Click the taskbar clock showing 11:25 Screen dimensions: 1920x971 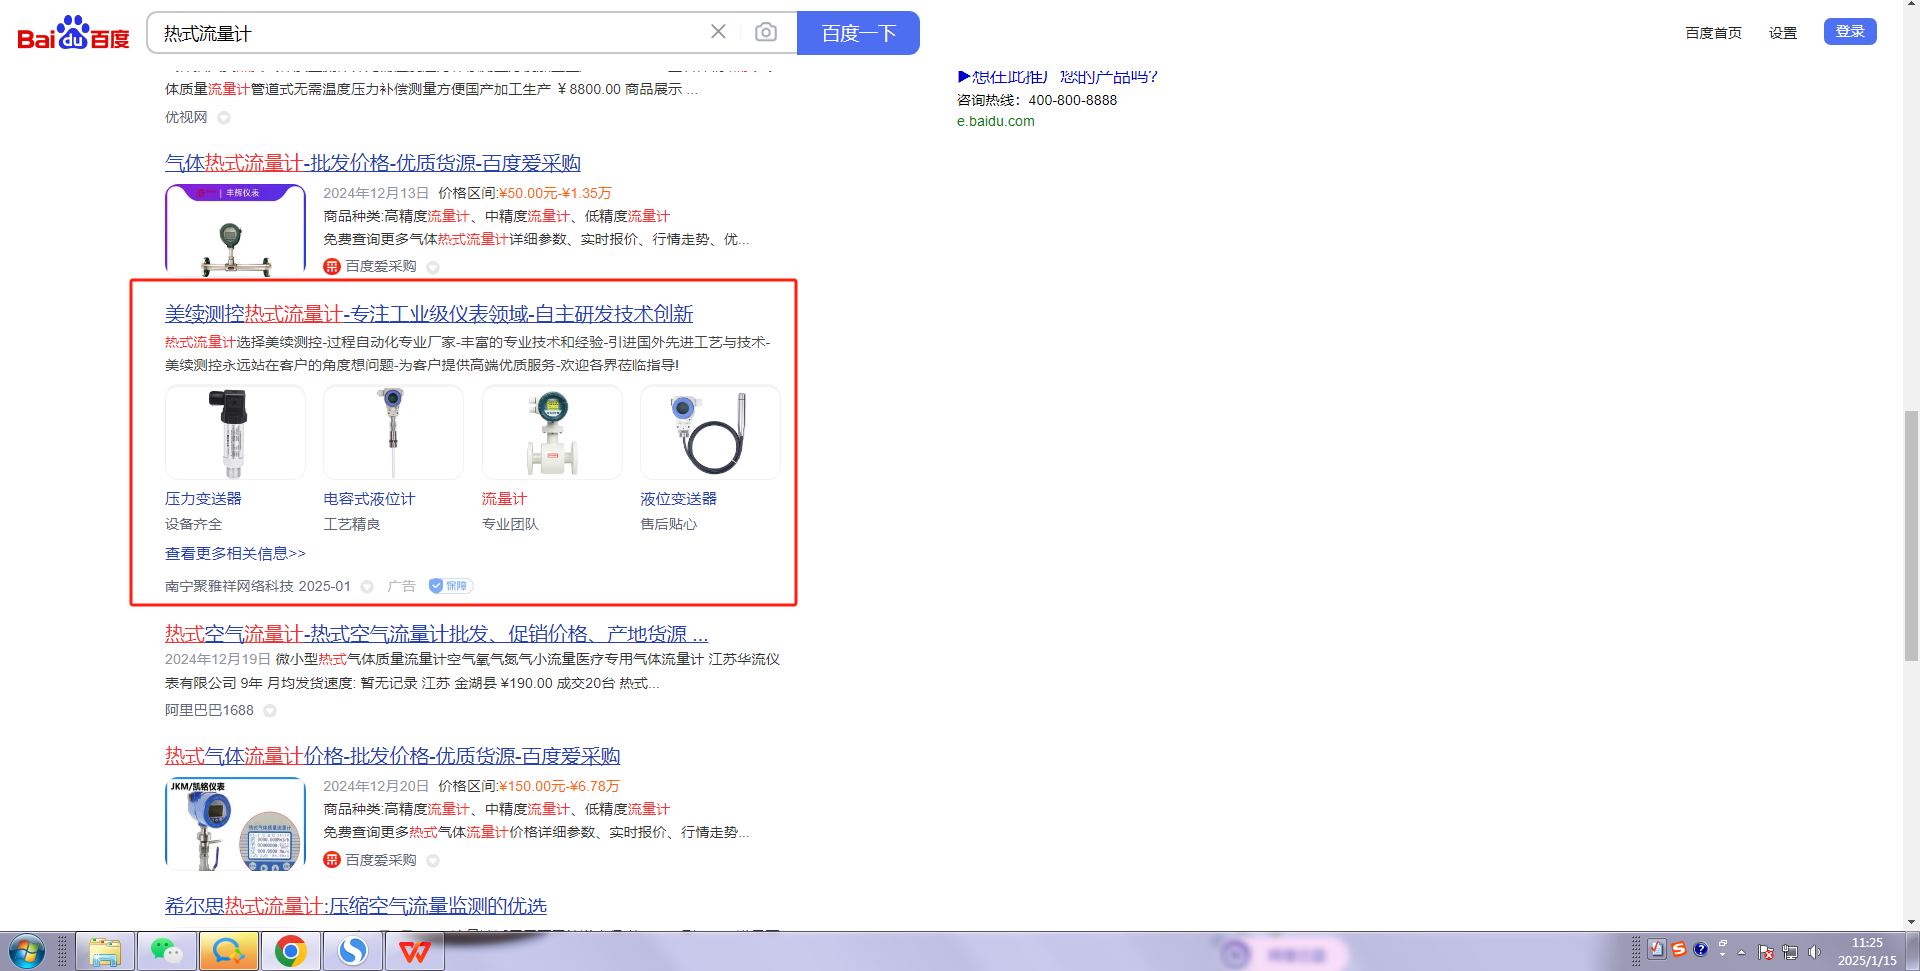pyautogui.click(x=1867, y=951)
